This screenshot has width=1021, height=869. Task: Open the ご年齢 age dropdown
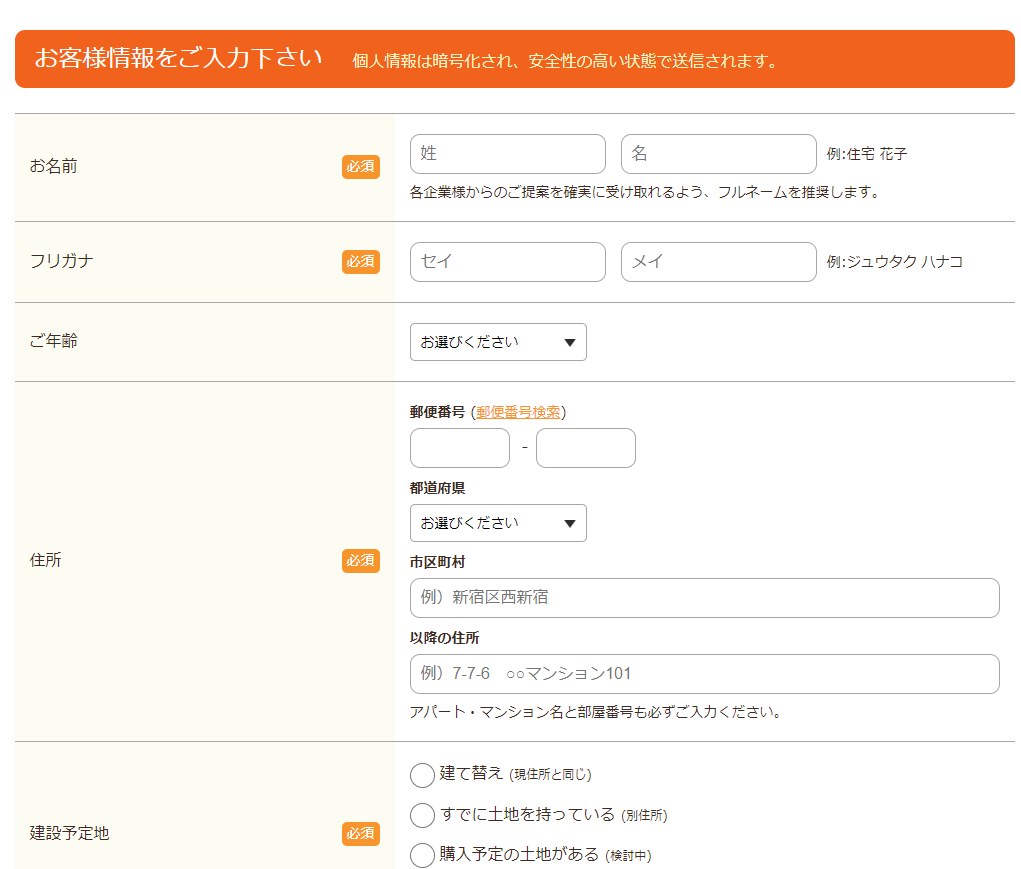[498, 342]
